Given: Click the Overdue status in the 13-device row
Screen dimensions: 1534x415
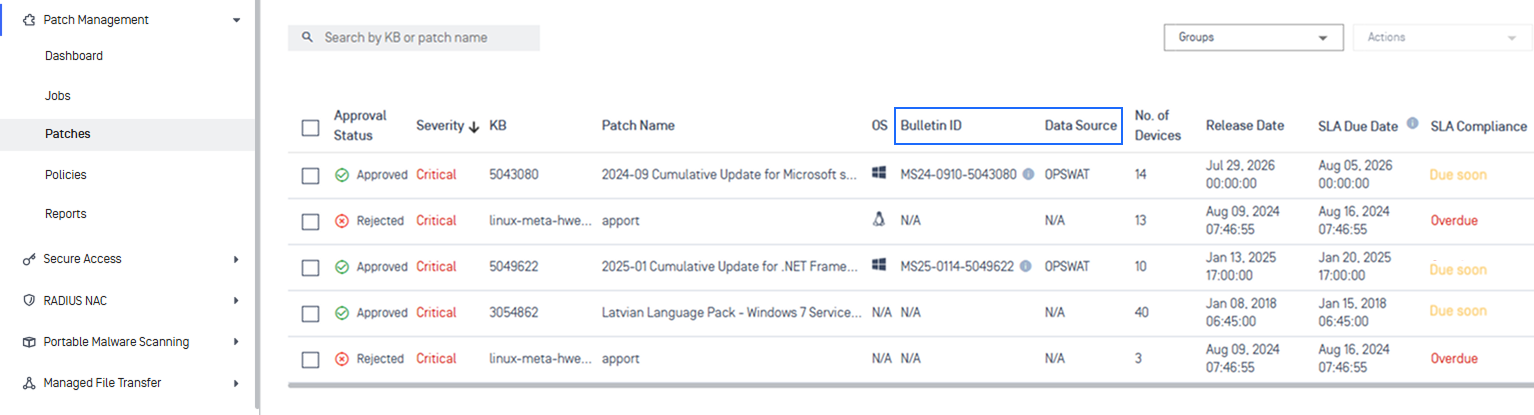Looking at the screenshot, I should click(1454, 220).
